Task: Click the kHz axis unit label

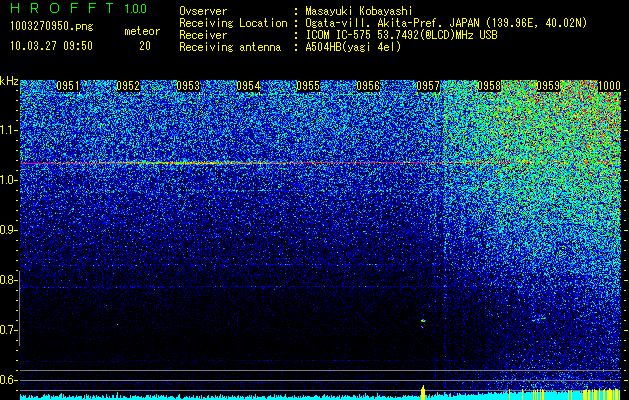Action: point(9,81)
